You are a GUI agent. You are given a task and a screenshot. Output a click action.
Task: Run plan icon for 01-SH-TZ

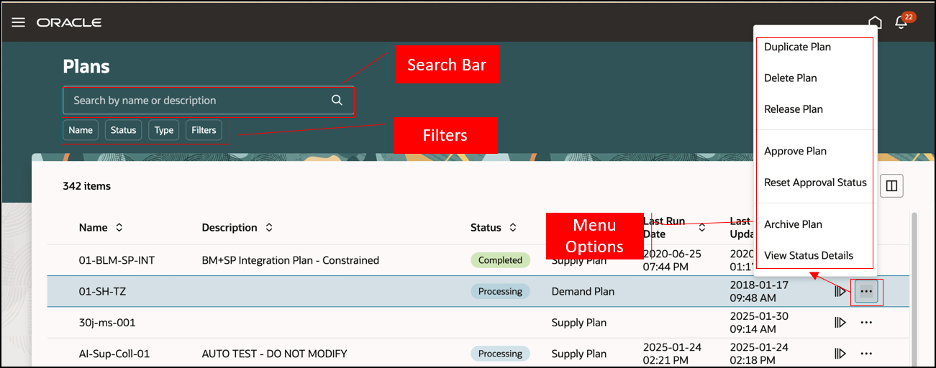point(840,292)
